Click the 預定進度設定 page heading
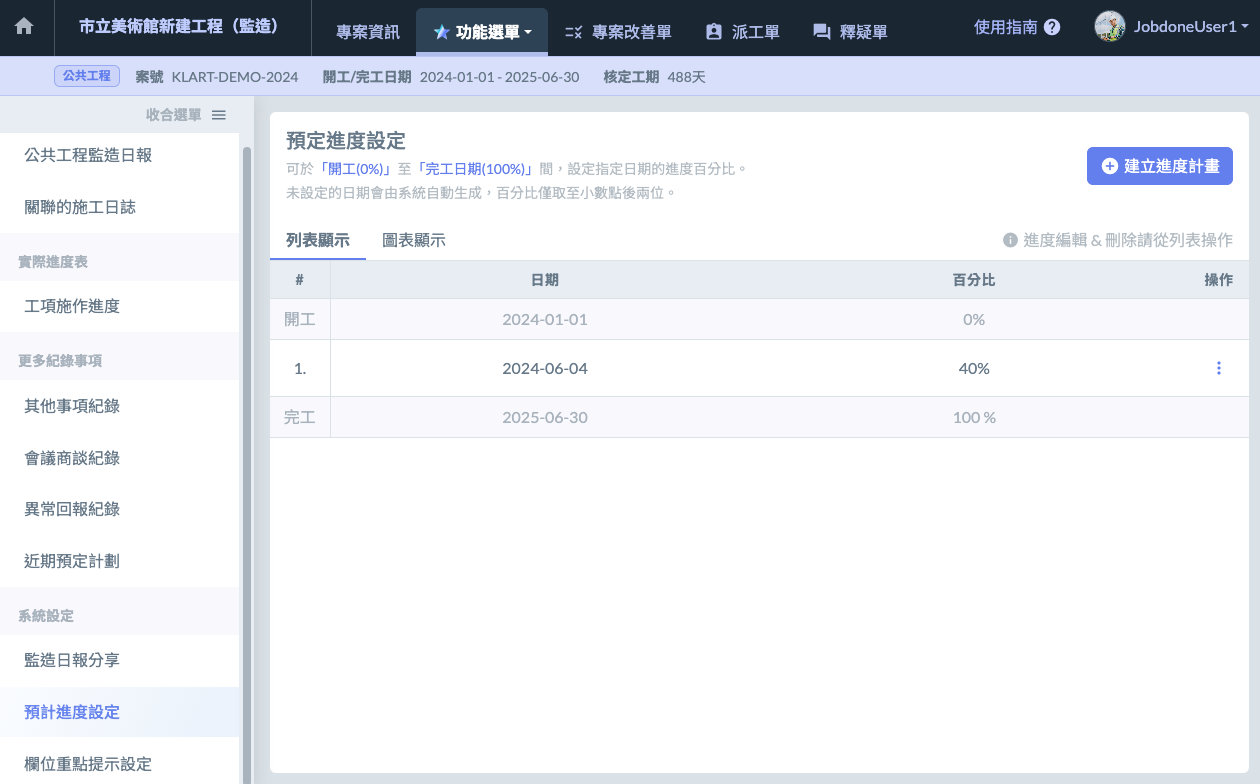The width and height of the screenshot is (1260, 784). pyautogui.click(x=346, y=140)
